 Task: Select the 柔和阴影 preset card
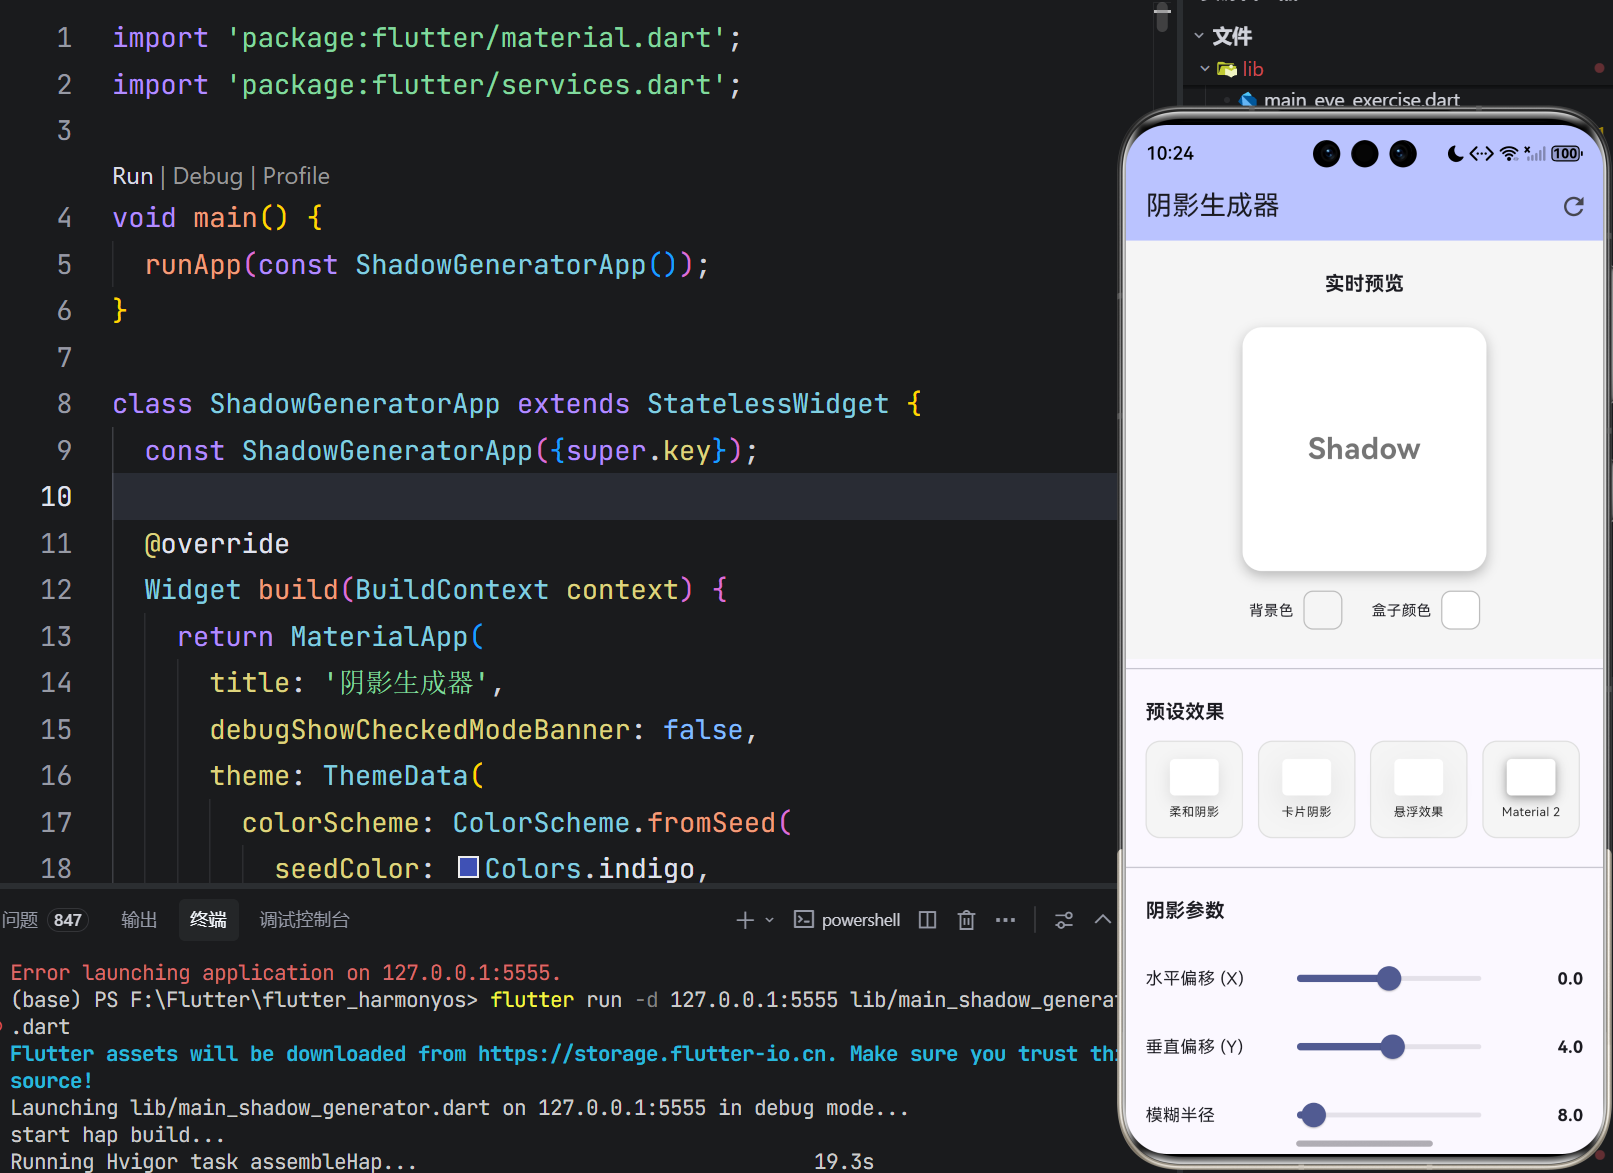1194,789
